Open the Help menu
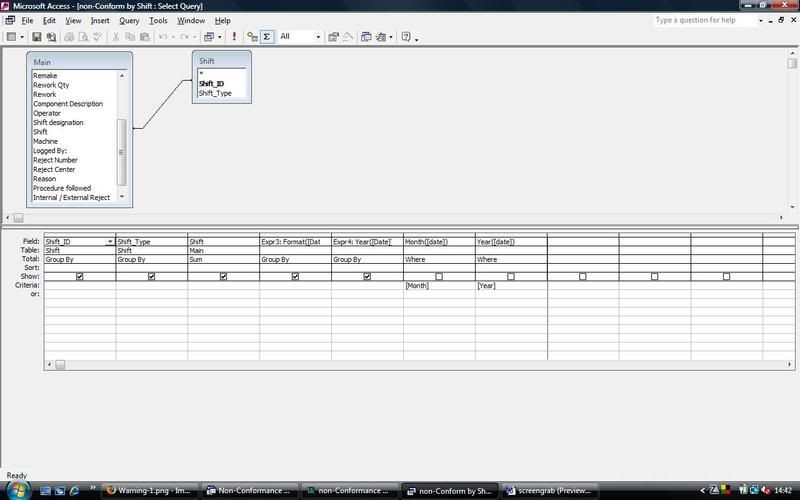Screen dimensions: 800x500 coord(222,20)
